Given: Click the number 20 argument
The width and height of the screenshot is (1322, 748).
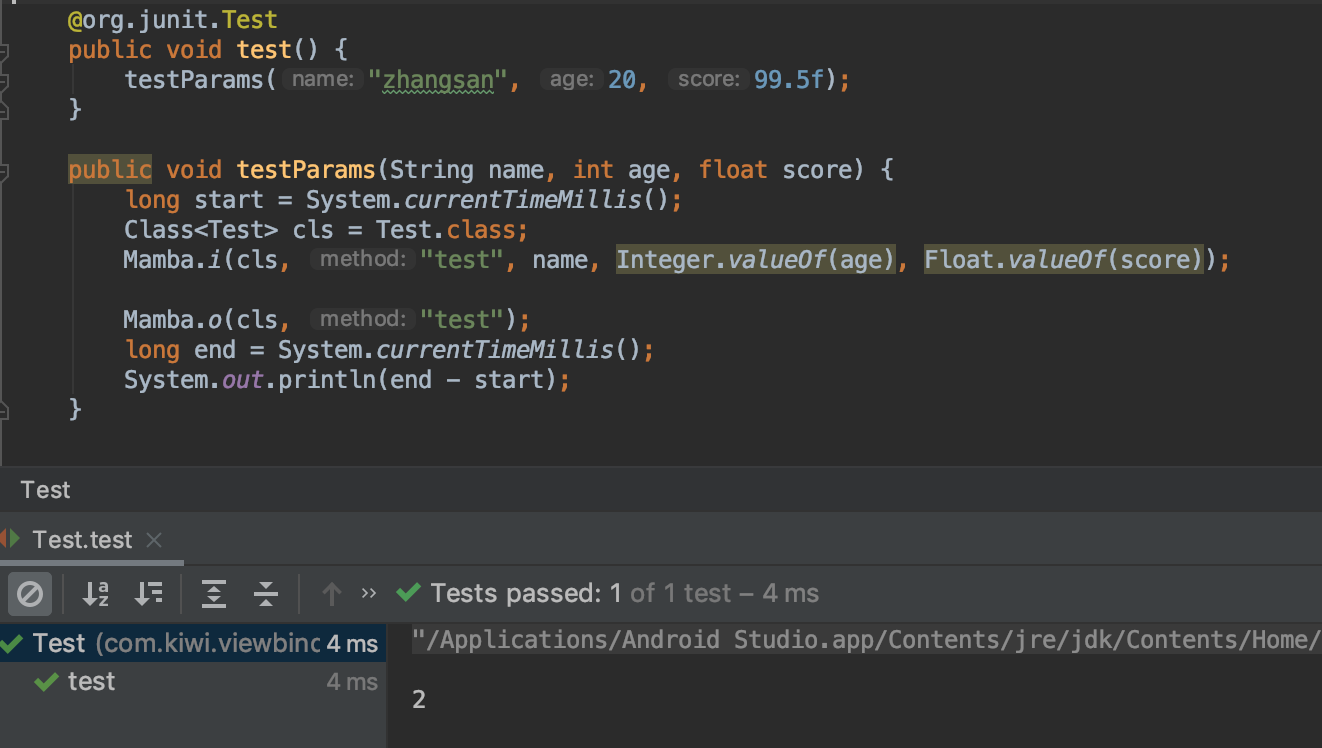Looking at the screenshot, I should pos(622,80).
